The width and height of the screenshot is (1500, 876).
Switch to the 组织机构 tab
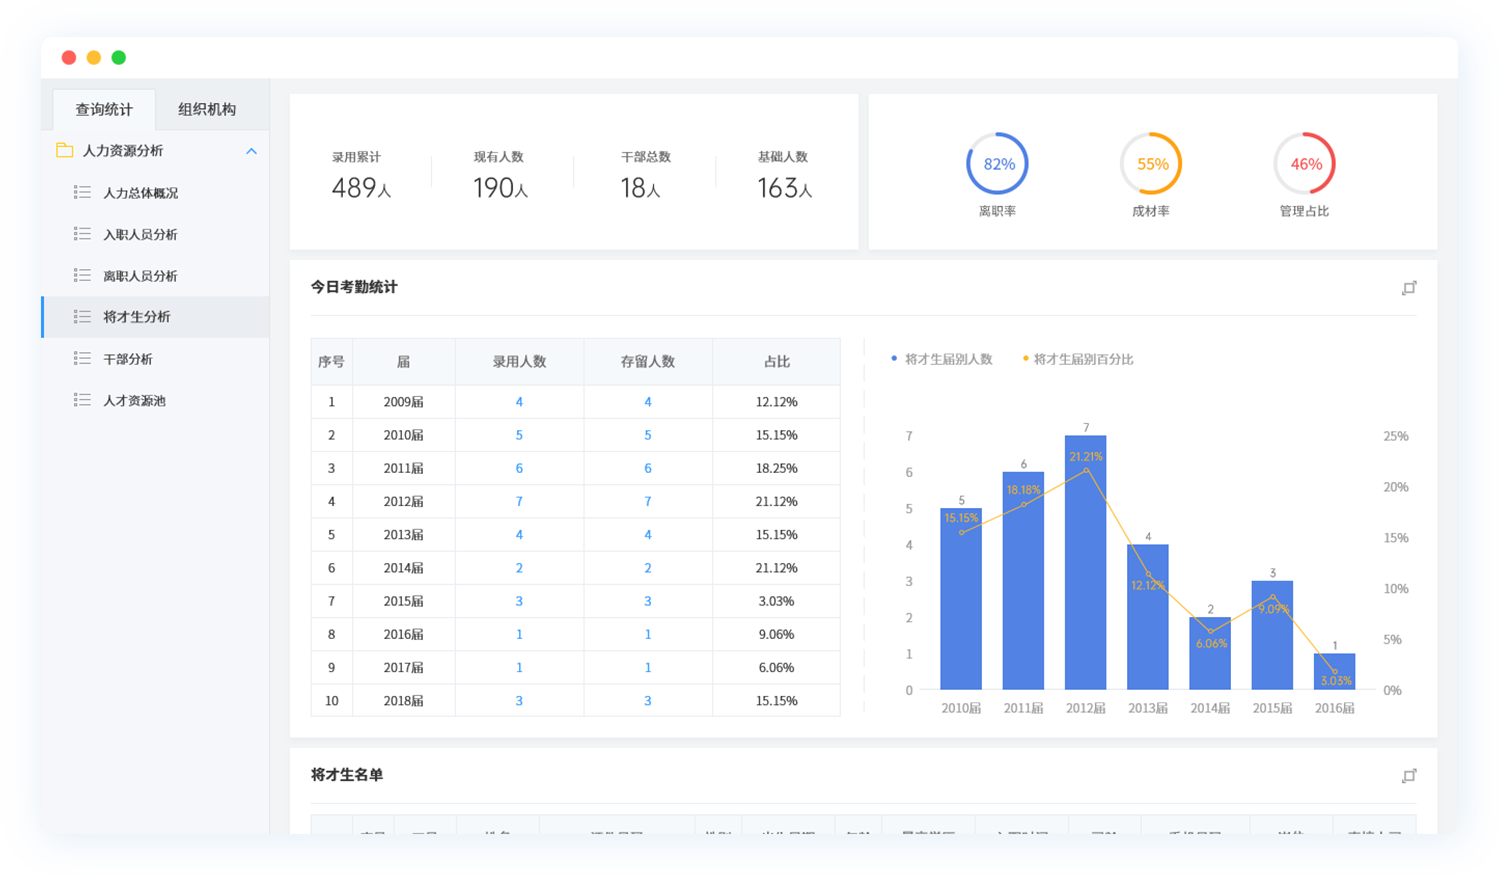[x=207, y=109]
